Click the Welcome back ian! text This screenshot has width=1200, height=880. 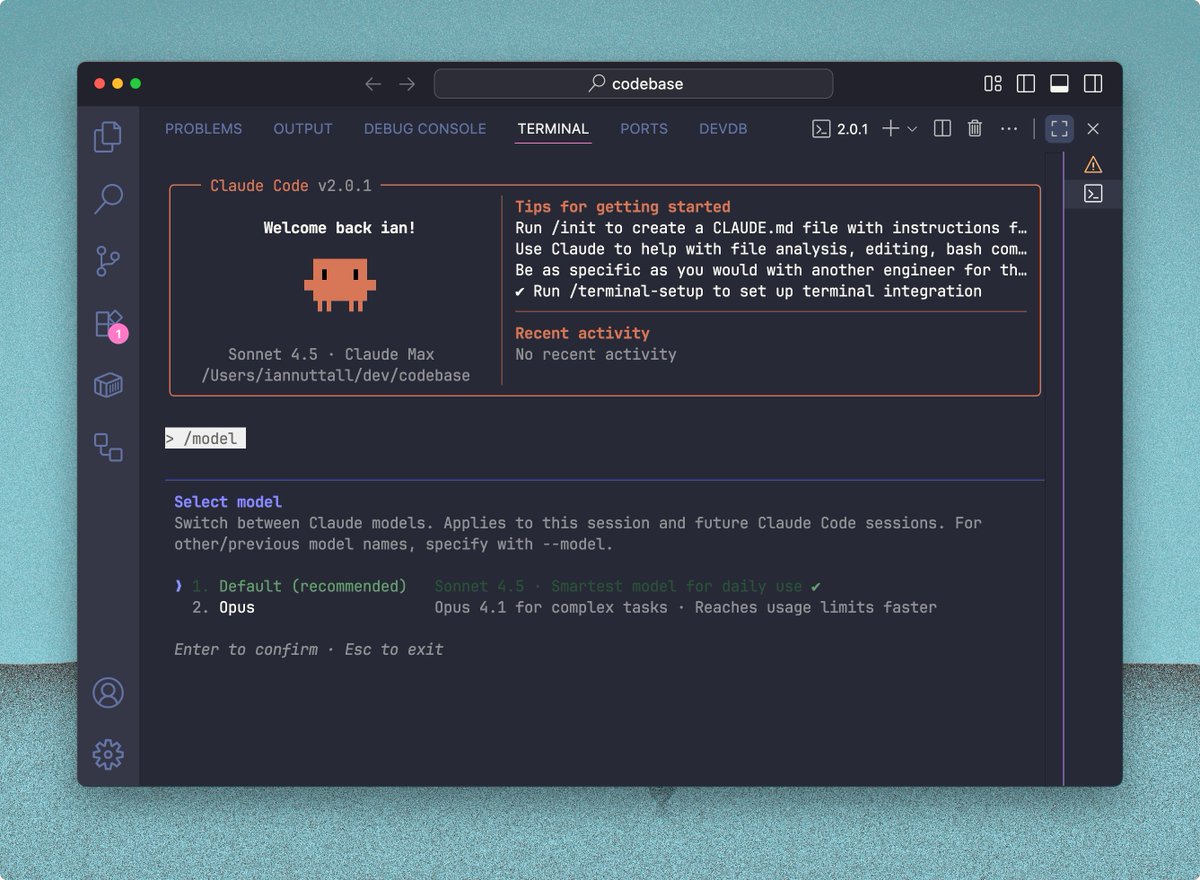(340, 228)
